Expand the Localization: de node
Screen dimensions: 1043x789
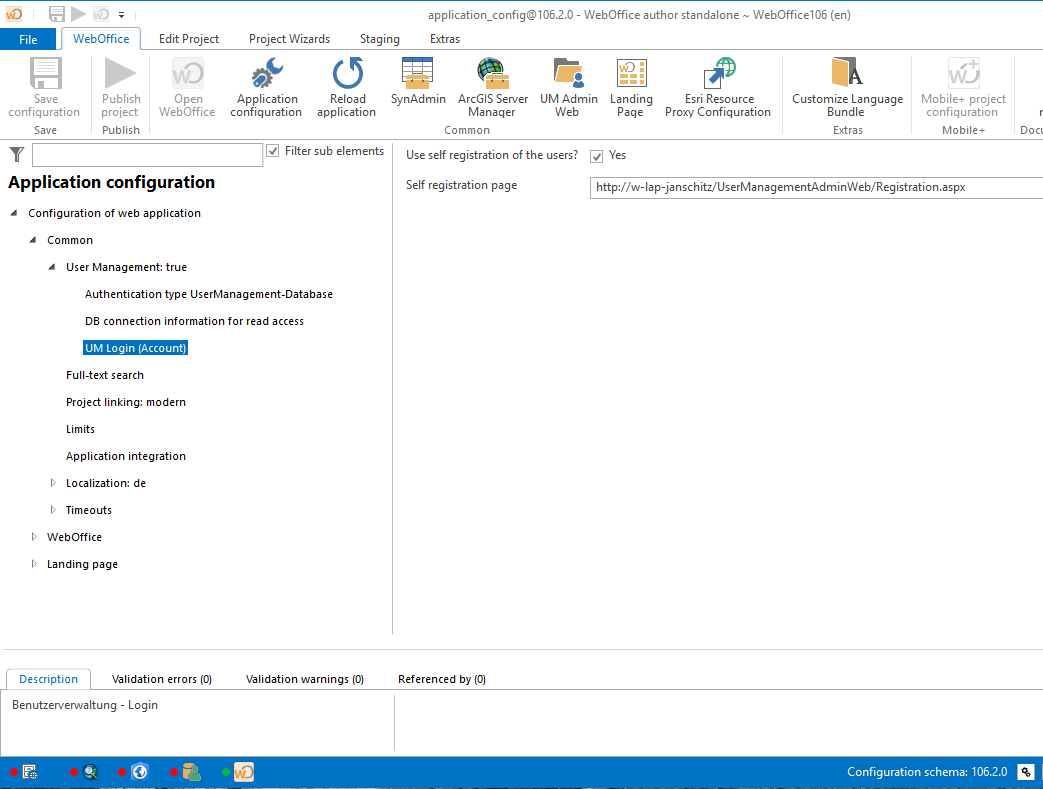54,483
